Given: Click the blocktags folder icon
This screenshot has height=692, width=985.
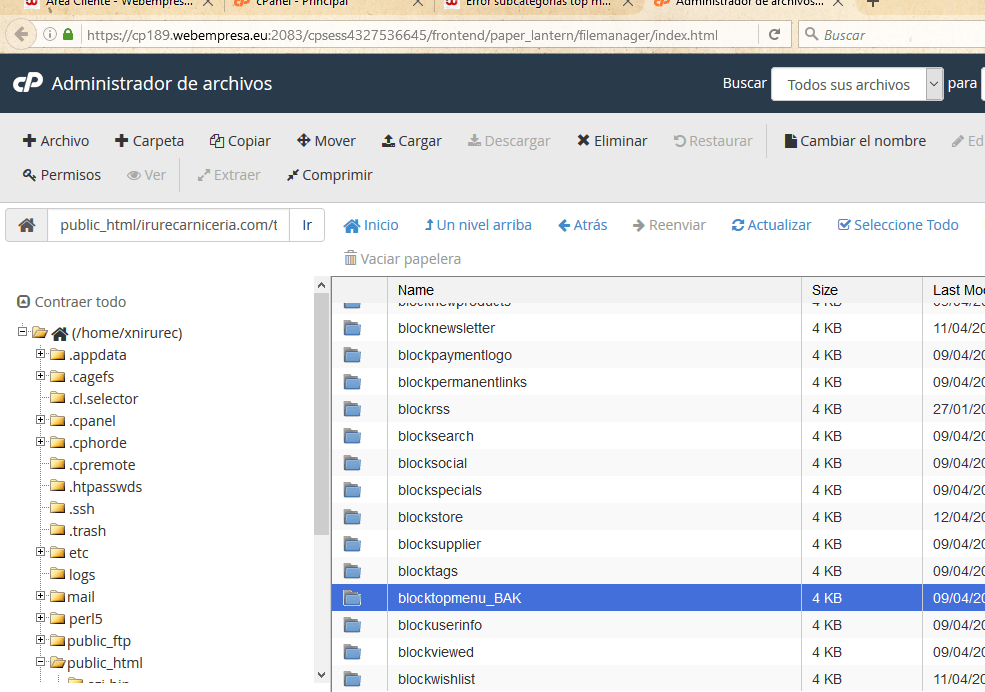Looking at the screenshot, I should (x=352, y=571).
